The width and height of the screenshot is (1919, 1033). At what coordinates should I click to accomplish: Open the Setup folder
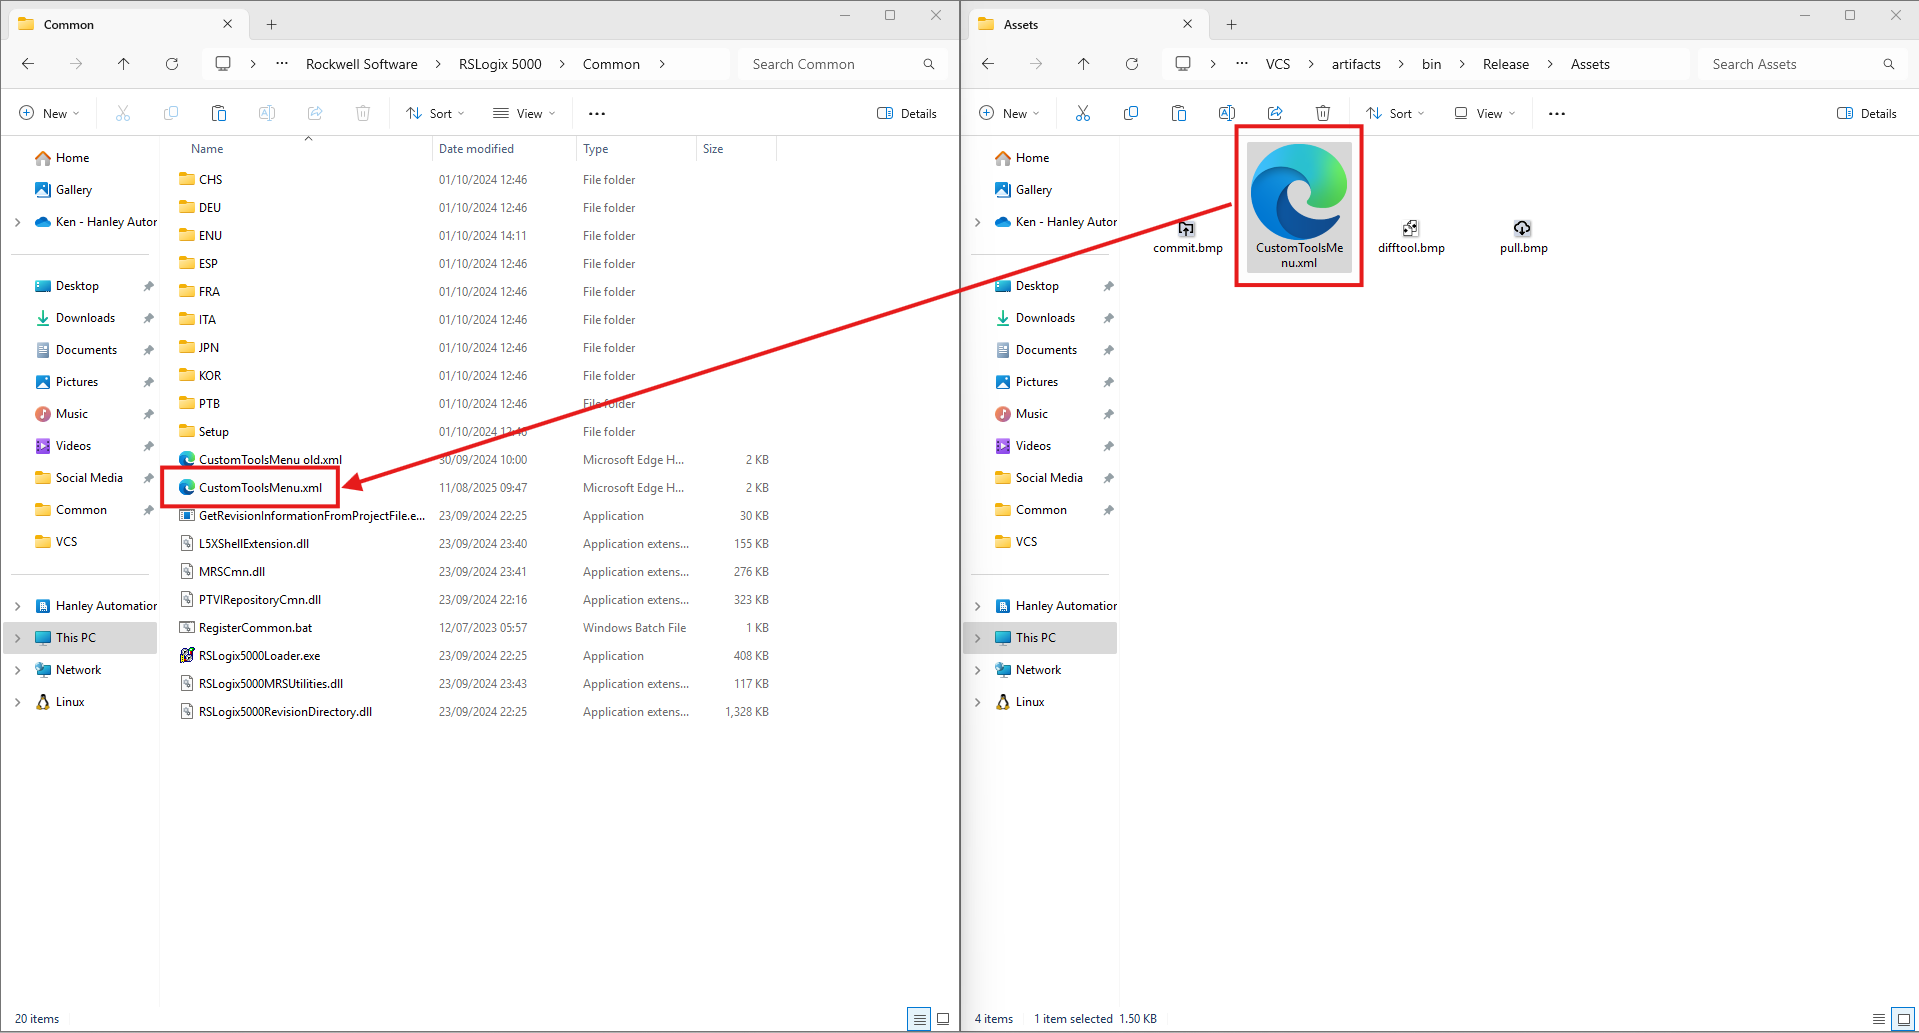(213, 432)
